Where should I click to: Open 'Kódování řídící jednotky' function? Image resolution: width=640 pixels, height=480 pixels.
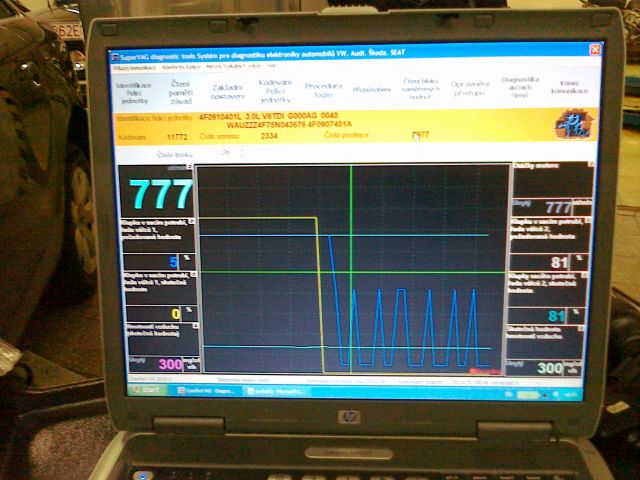[x=275, y=91]
